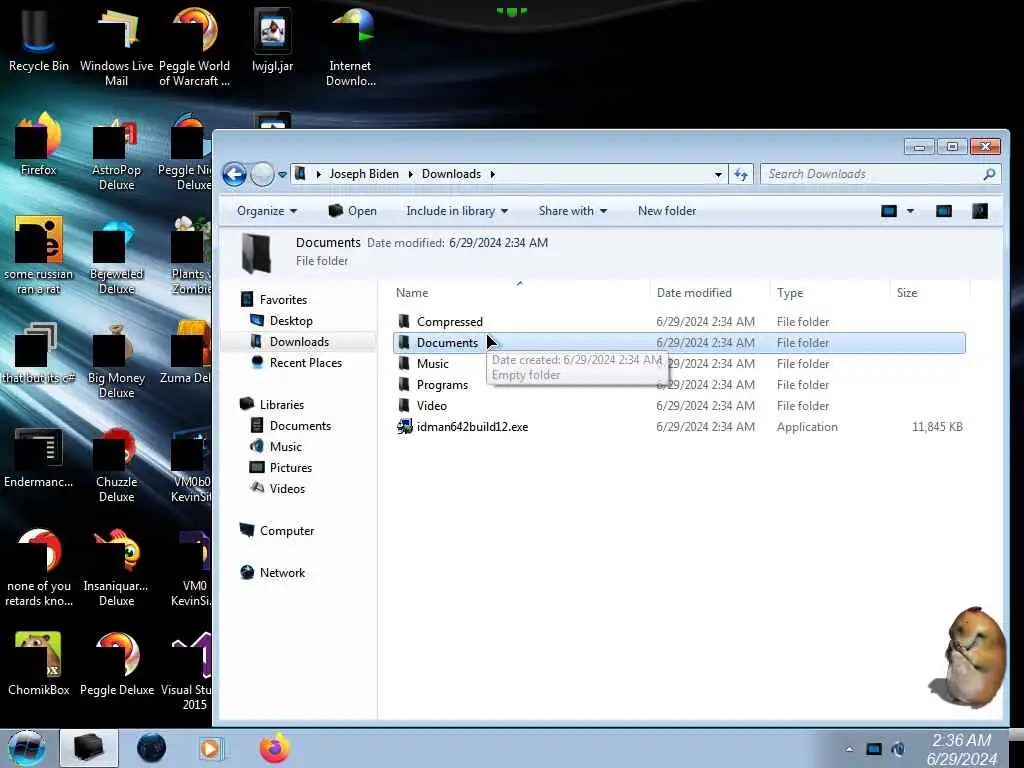Open Music library in navigation pane

[285, 447]
